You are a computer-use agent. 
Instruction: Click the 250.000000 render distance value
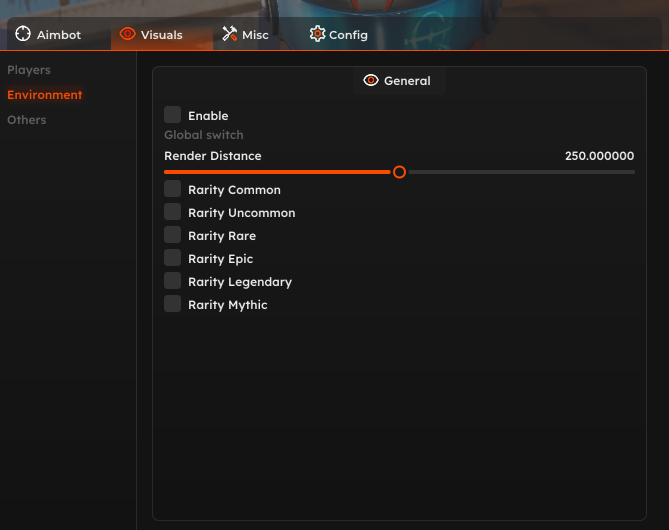click(599, 156)
